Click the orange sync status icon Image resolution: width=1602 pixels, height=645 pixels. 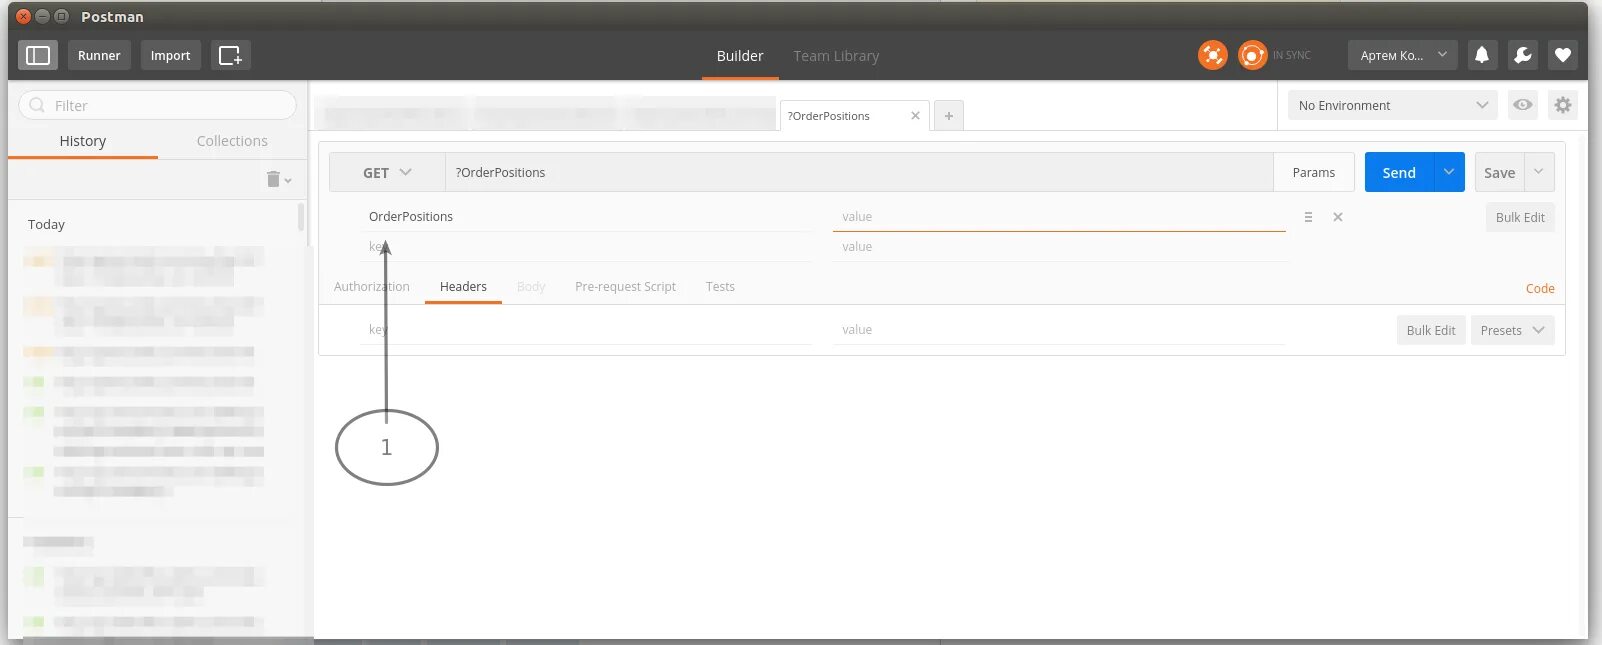[x=1252, y=55]
